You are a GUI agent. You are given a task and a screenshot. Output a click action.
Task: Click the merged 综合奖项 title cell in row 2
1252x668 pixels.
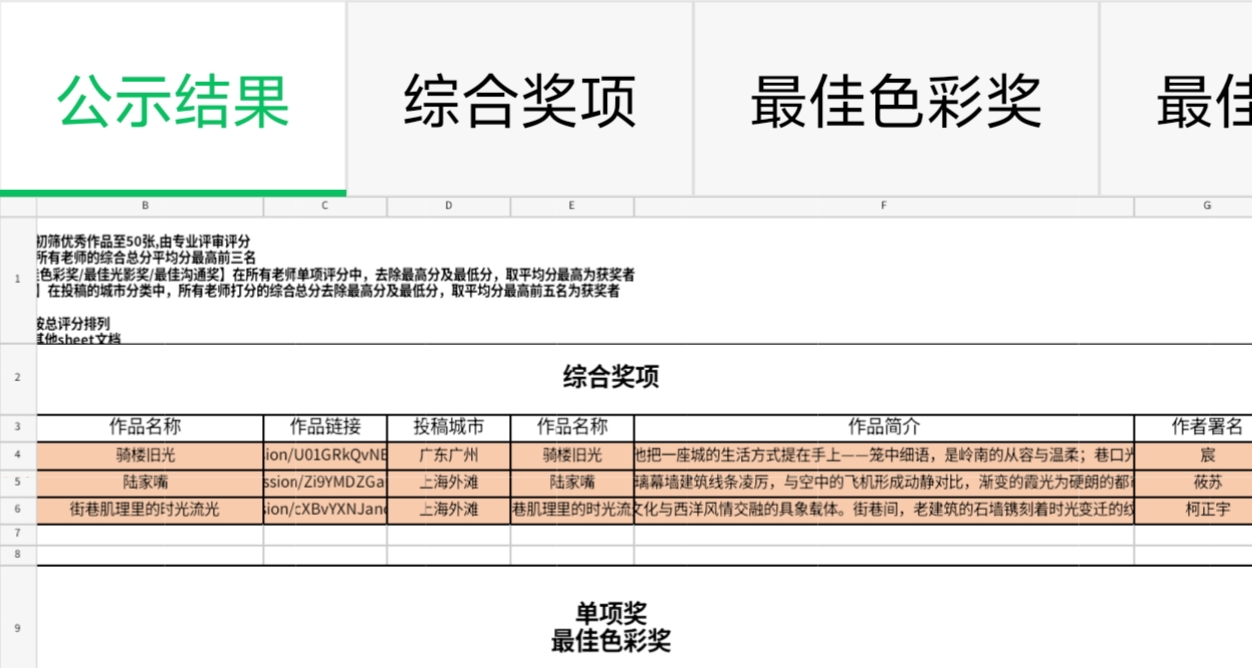(610, 378)
